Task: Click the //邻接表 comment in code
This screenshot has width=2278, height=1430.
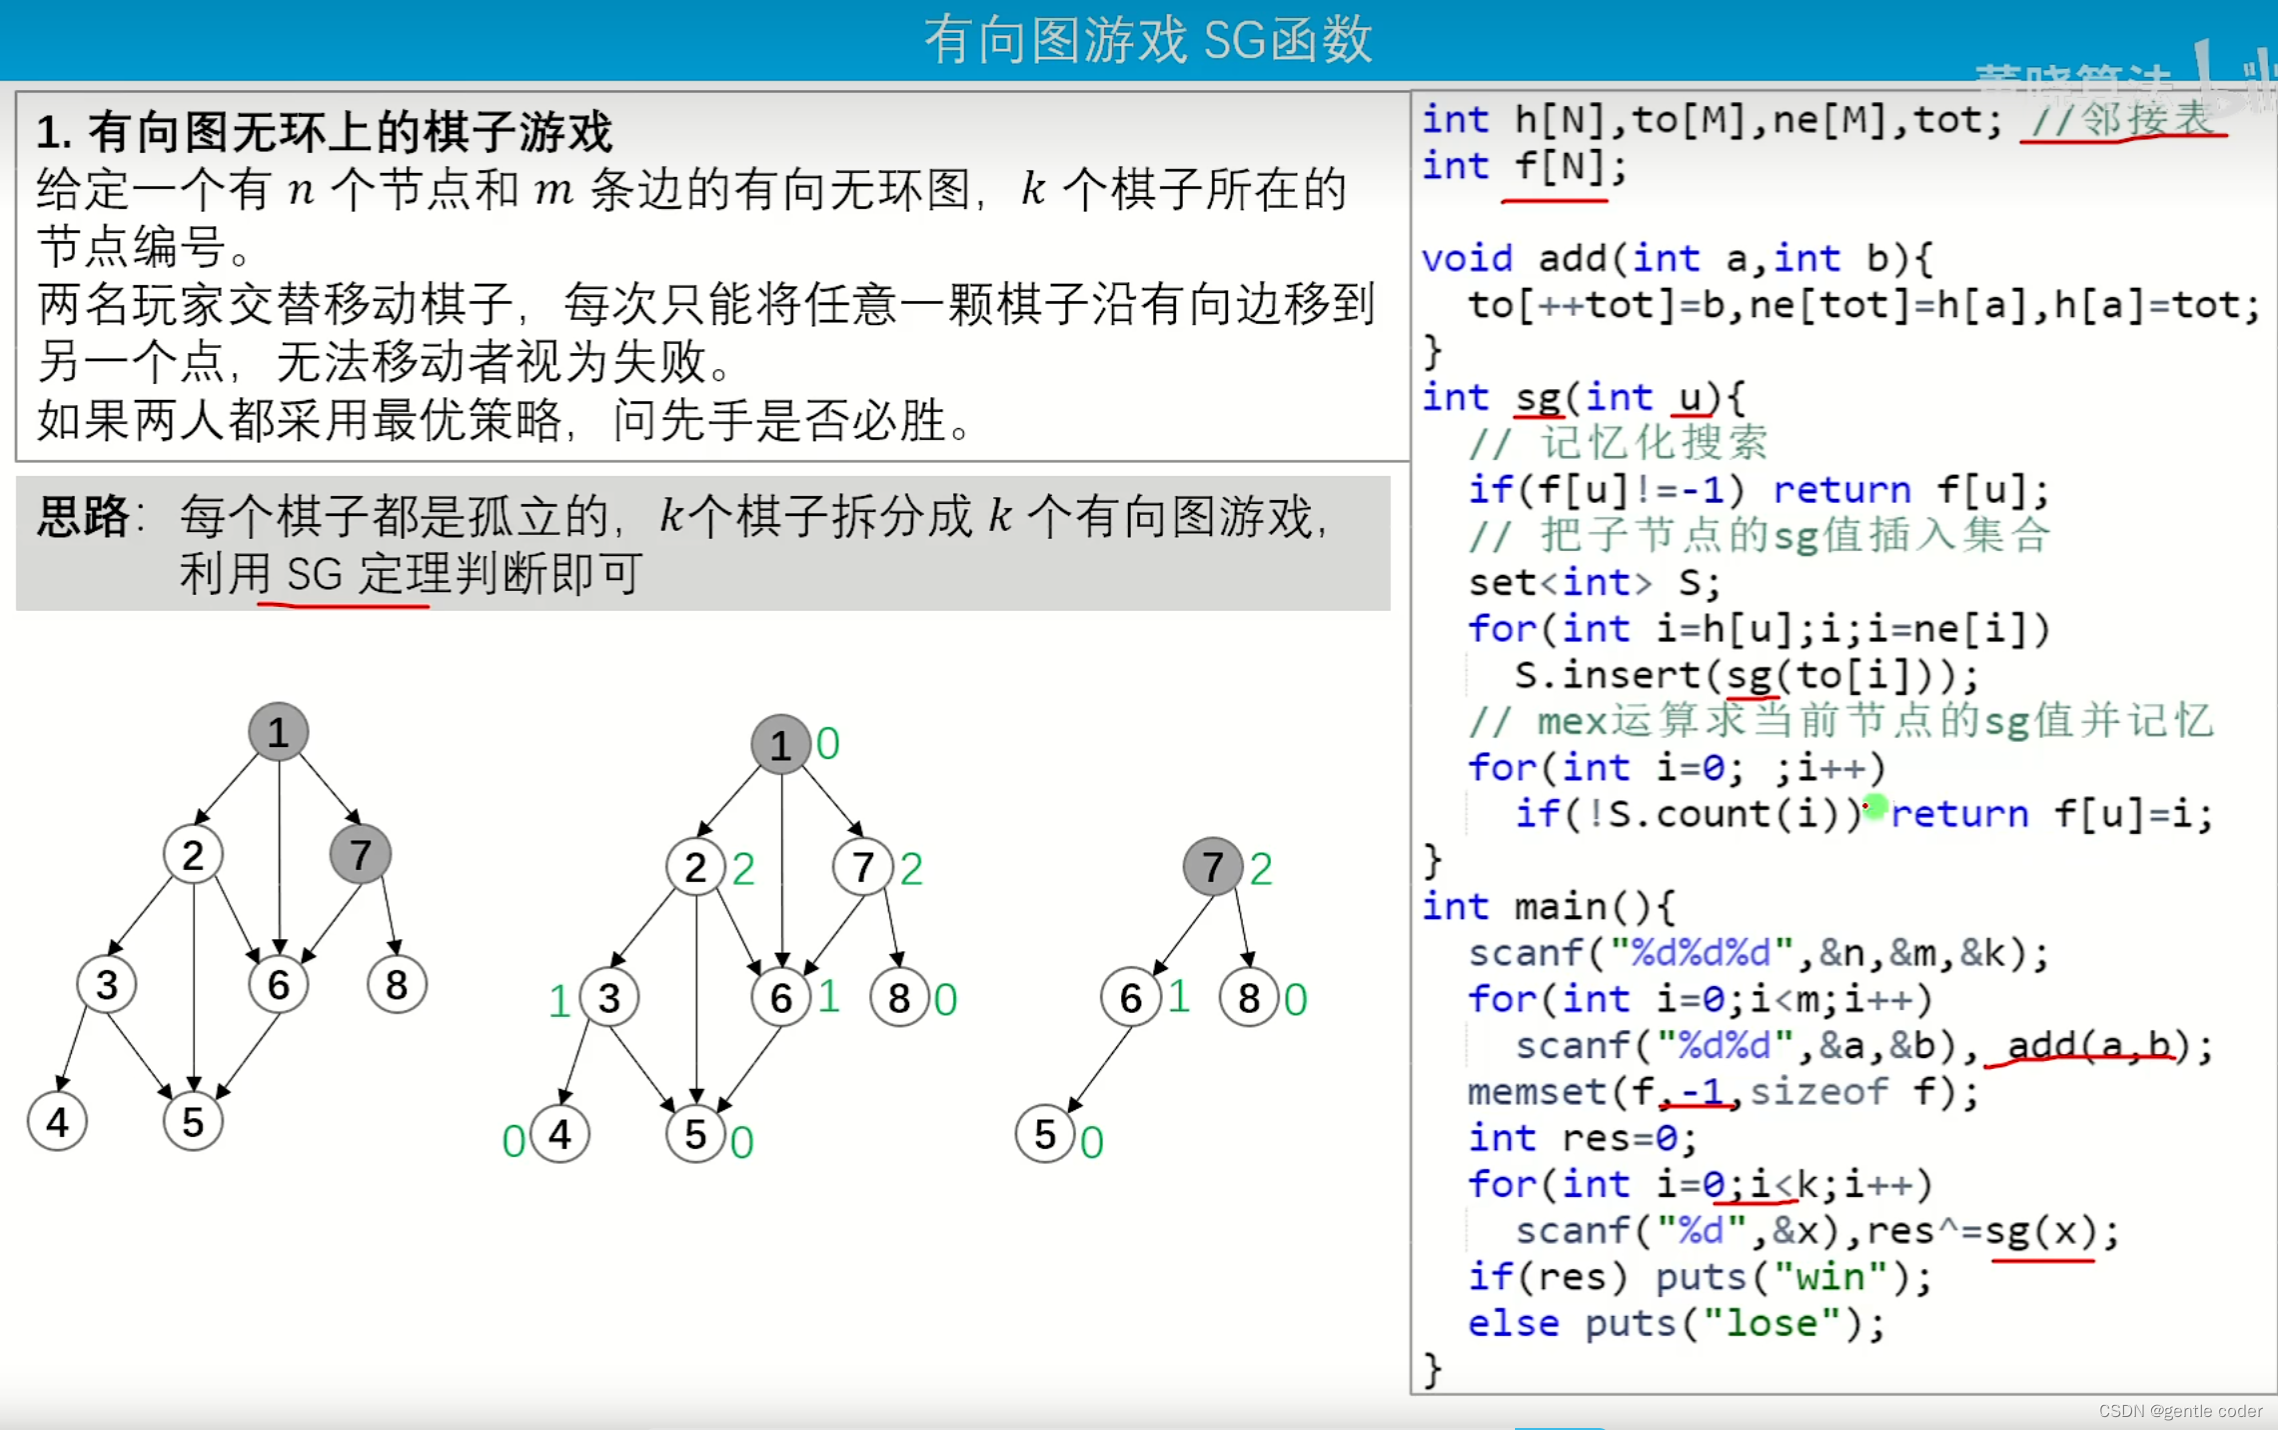Action: pyautogui.click(x=2121, y=120)
